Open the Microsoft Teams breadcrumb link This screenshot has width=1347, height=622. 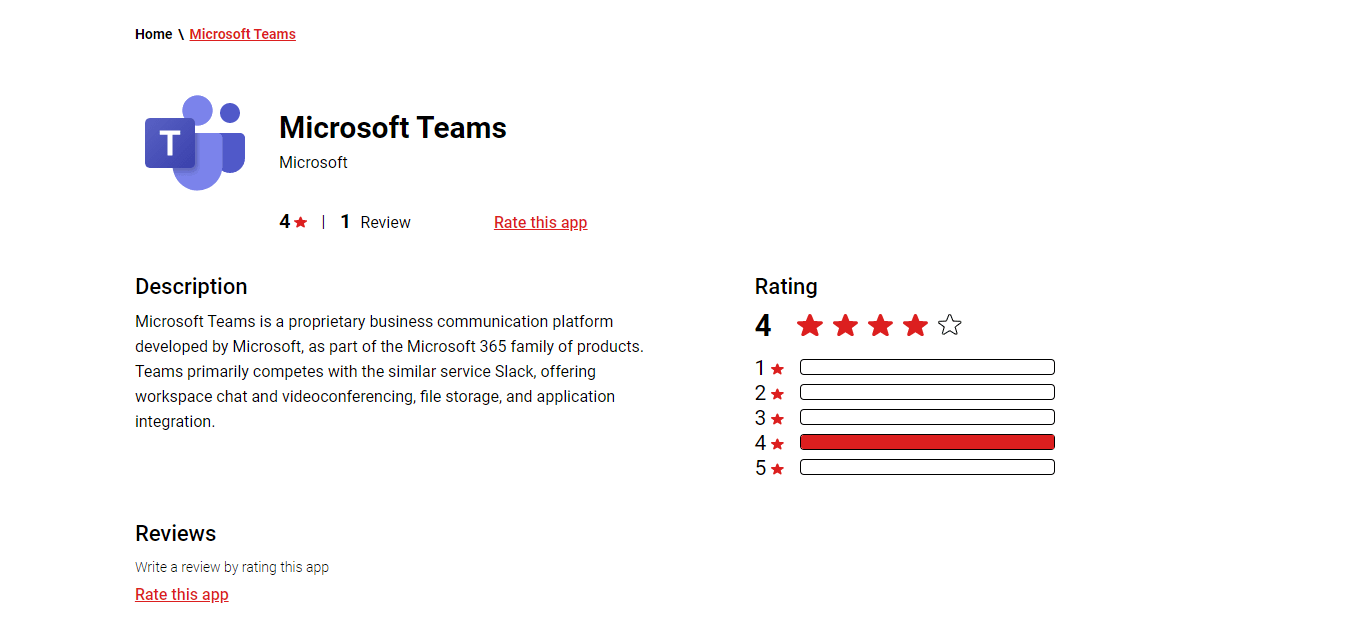click(242, 33)
